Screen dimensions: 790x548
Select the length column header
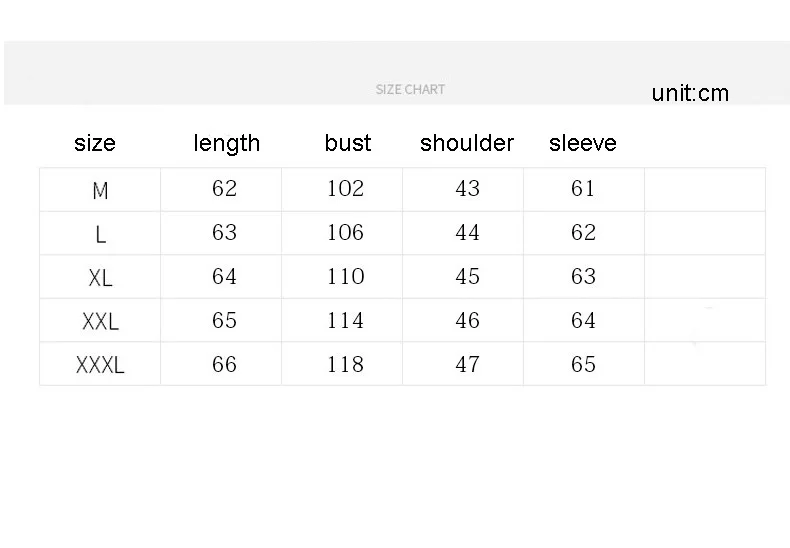(x=226, y=143)
